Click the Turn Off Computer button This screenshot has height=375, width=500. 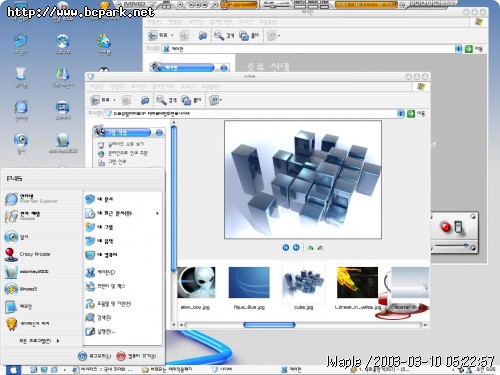136,356
